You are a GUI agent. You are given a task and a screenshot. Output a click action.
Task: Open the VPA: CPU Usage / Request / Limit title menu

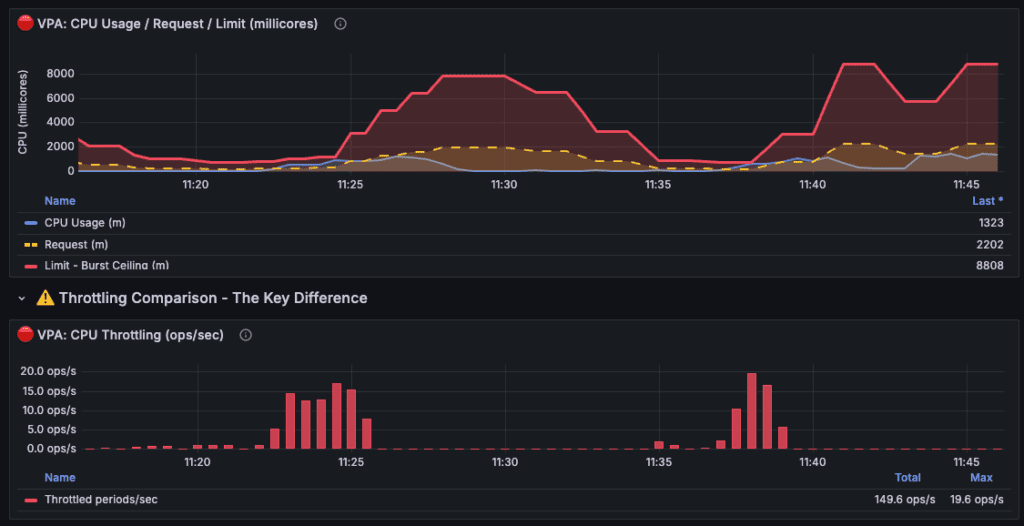pyautogui.click(x=177, y=24)
